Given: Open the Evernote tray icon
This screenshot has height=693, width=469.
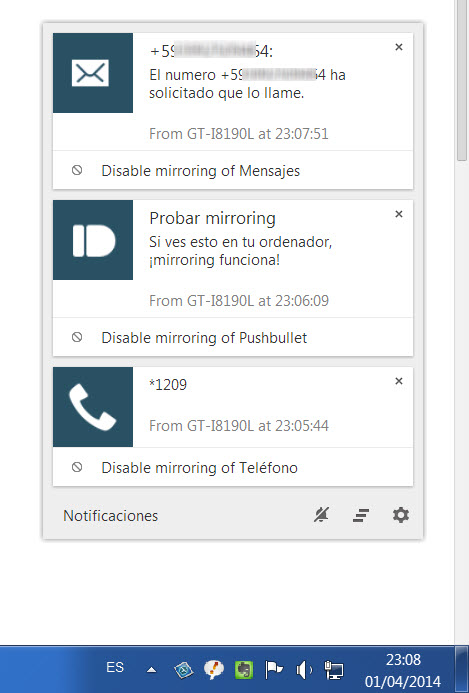Looking at the screenshot, I should 244,670.
